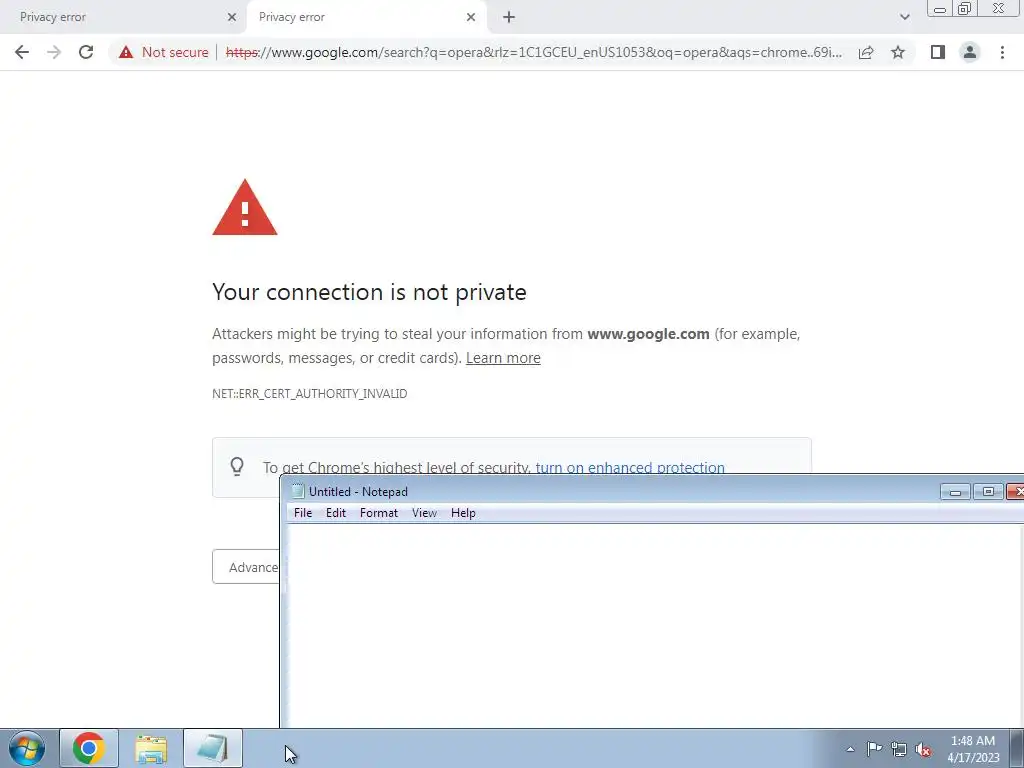
Task: Click the muted volume tray icon
Action: coord(923,749)
